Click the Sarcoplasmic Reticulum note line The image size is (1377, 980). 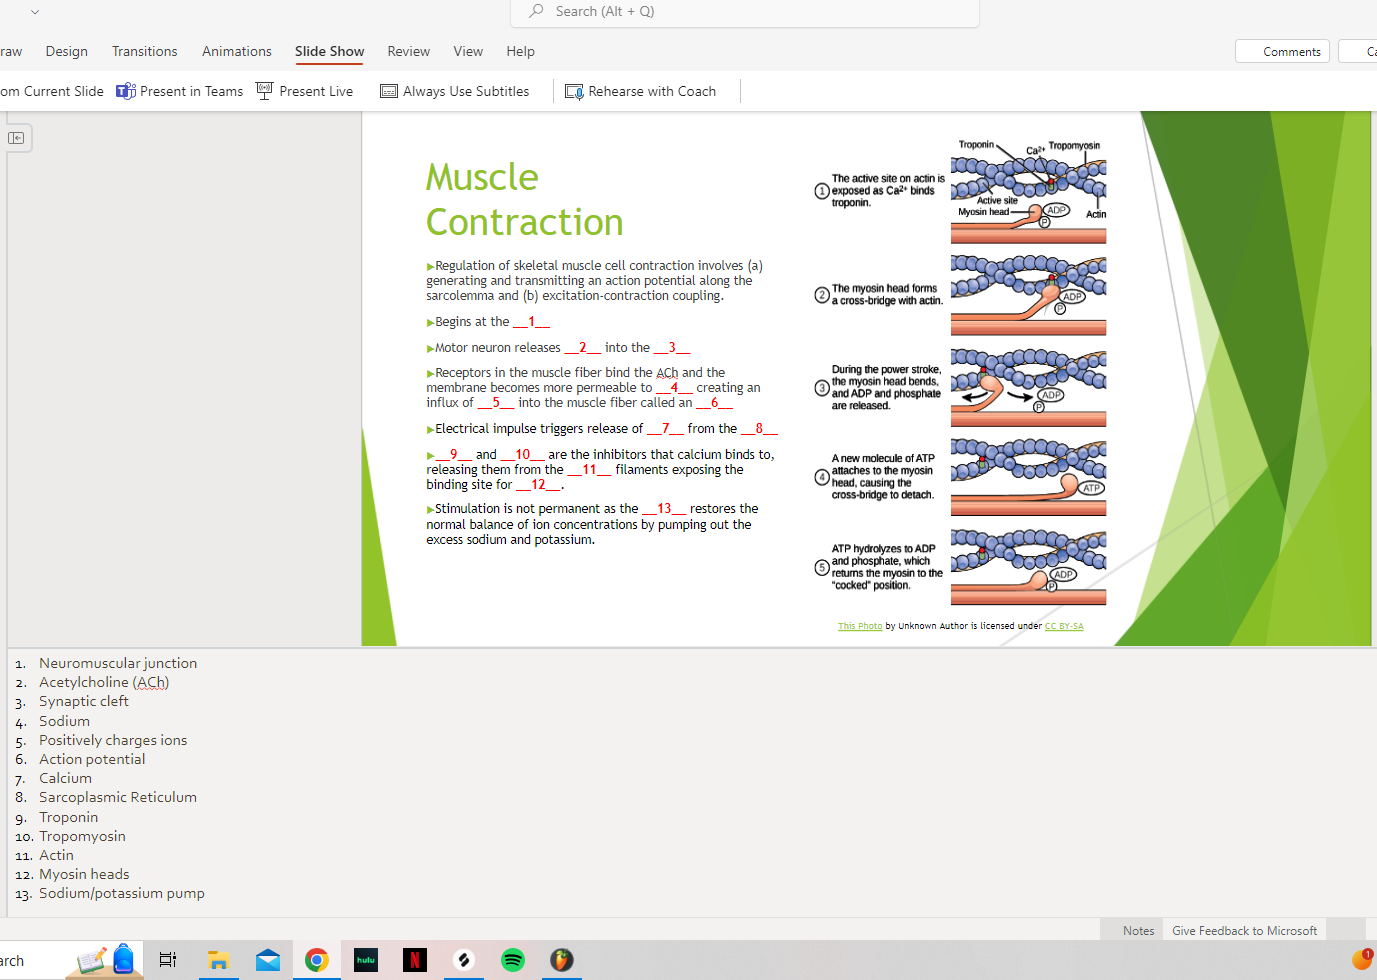[118, 797]
